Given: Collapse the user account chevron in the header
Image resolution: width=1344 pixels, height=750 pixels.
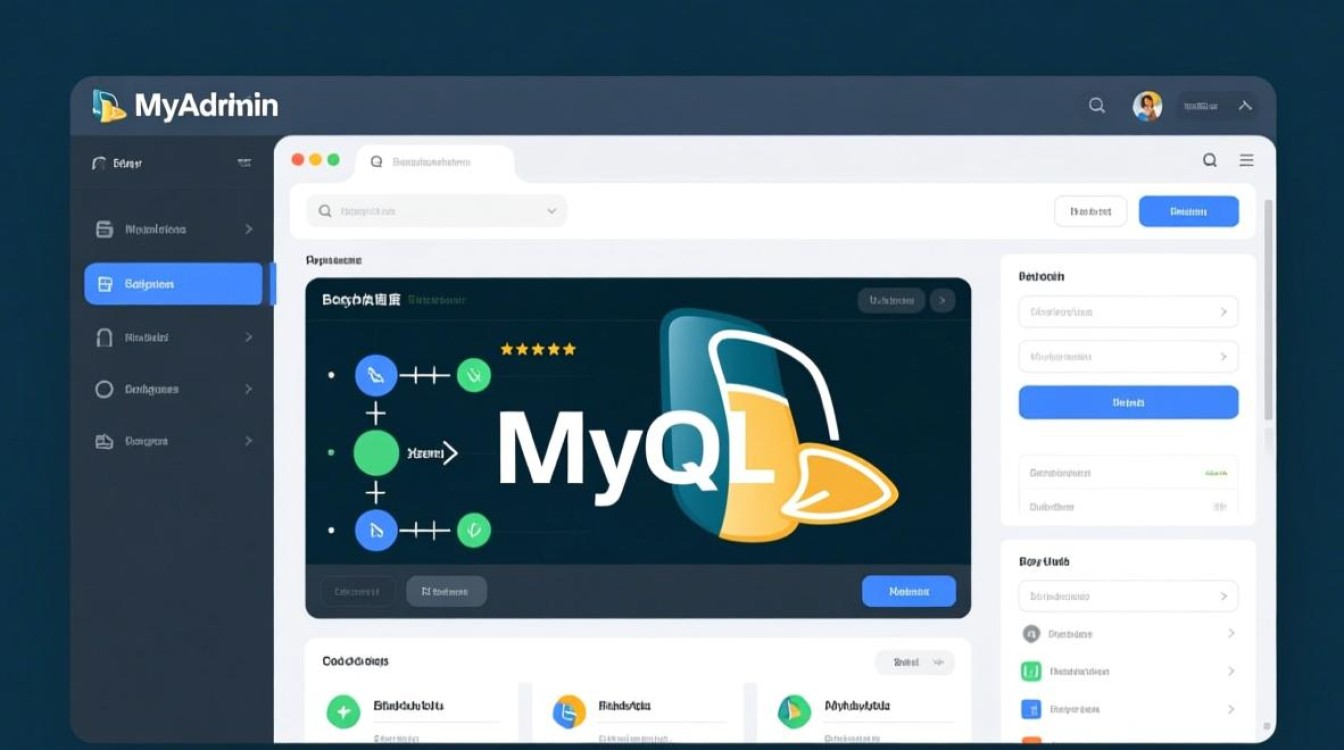Looking at the screenshot, I should 1245,106.
